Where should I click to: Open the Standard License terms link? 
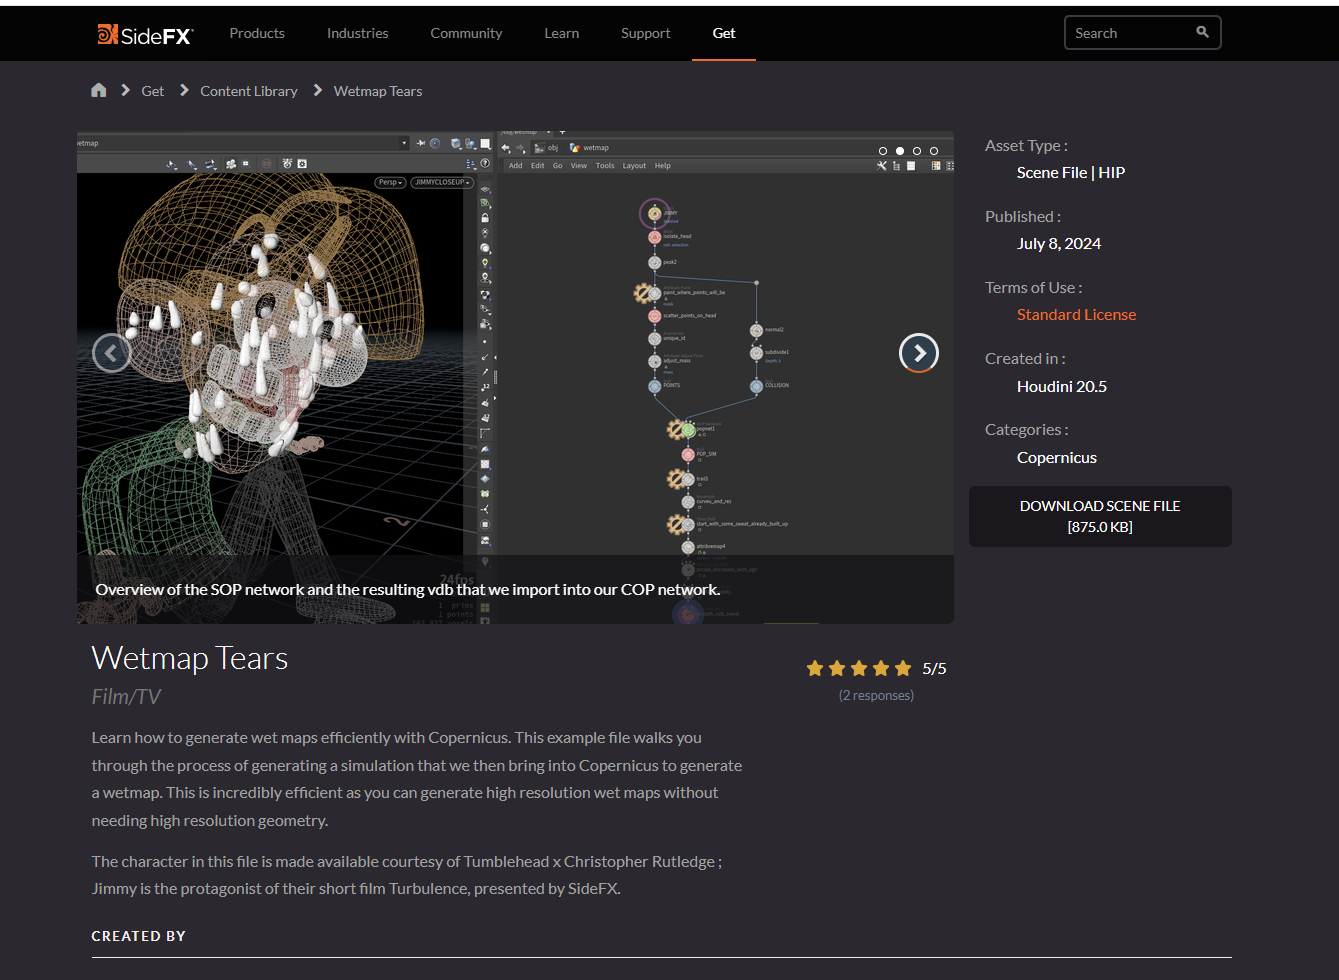click(x=1076, y=314)
